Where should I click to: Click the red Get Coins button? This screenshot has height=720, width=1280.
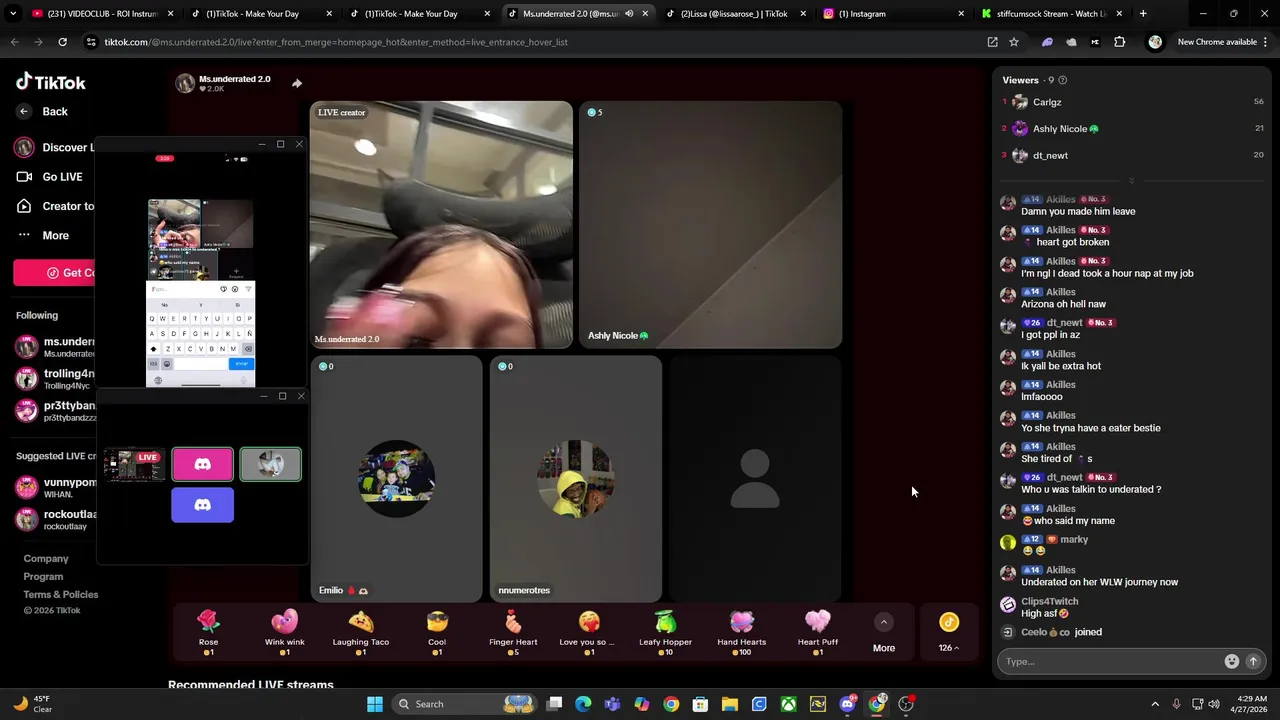tap(55, 273)
